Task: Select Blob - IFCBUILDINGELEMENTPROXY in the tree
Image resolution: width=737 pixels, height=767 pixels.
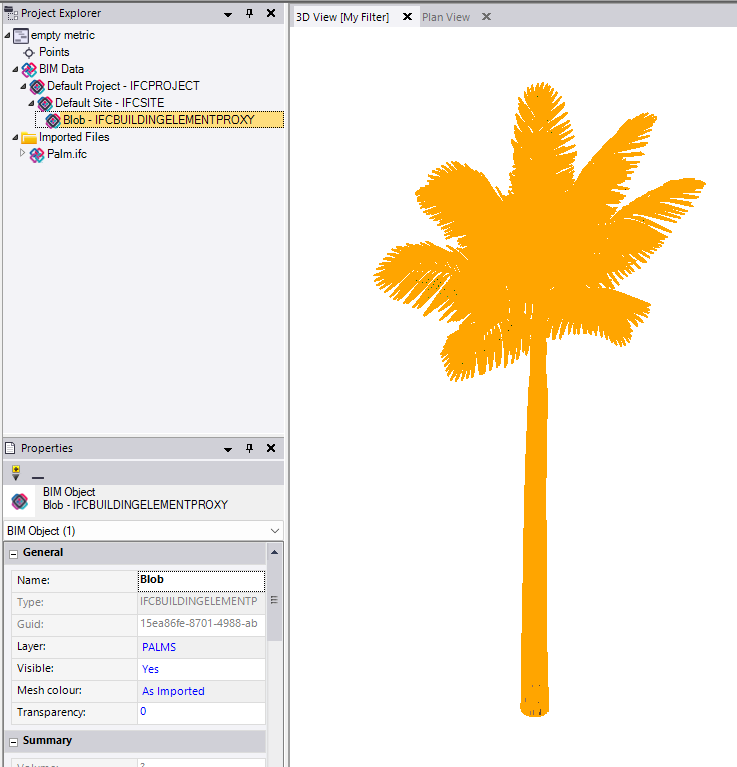Action: click(x=159, y=120)
